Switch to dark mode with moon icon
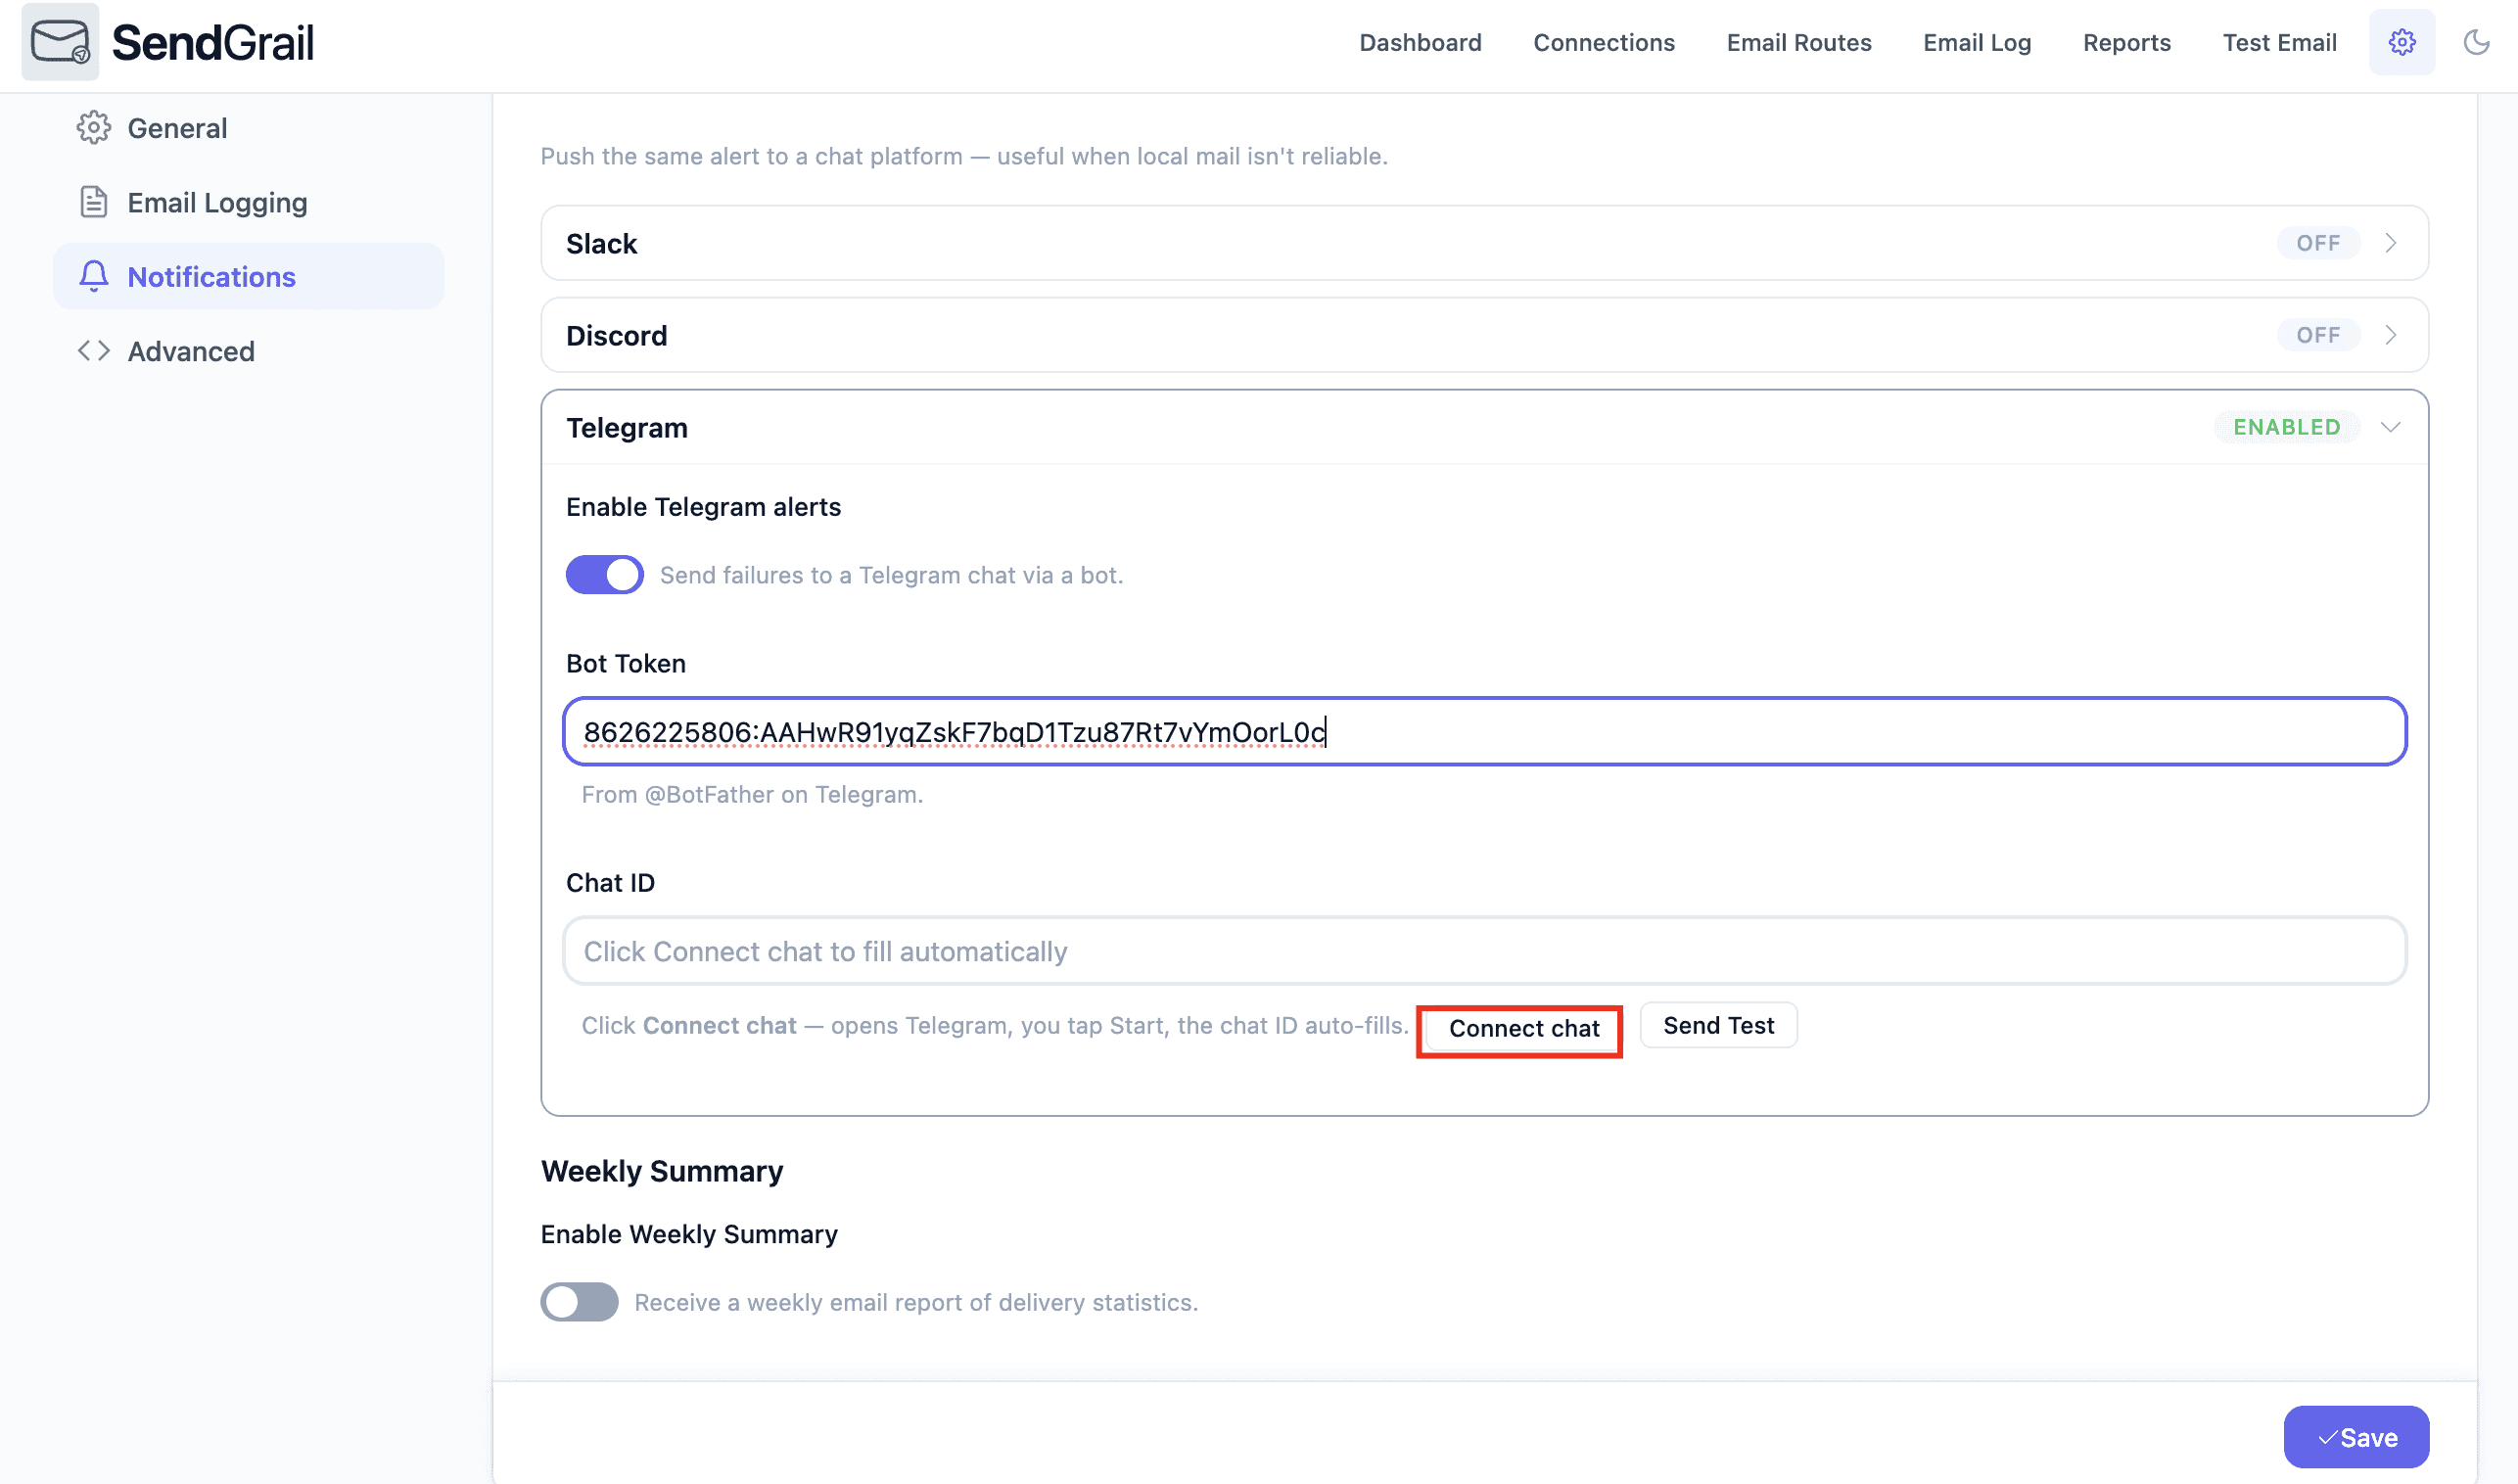Image resolution: width=2518 pixels, height=1484 pixels. coord(2476,42)
